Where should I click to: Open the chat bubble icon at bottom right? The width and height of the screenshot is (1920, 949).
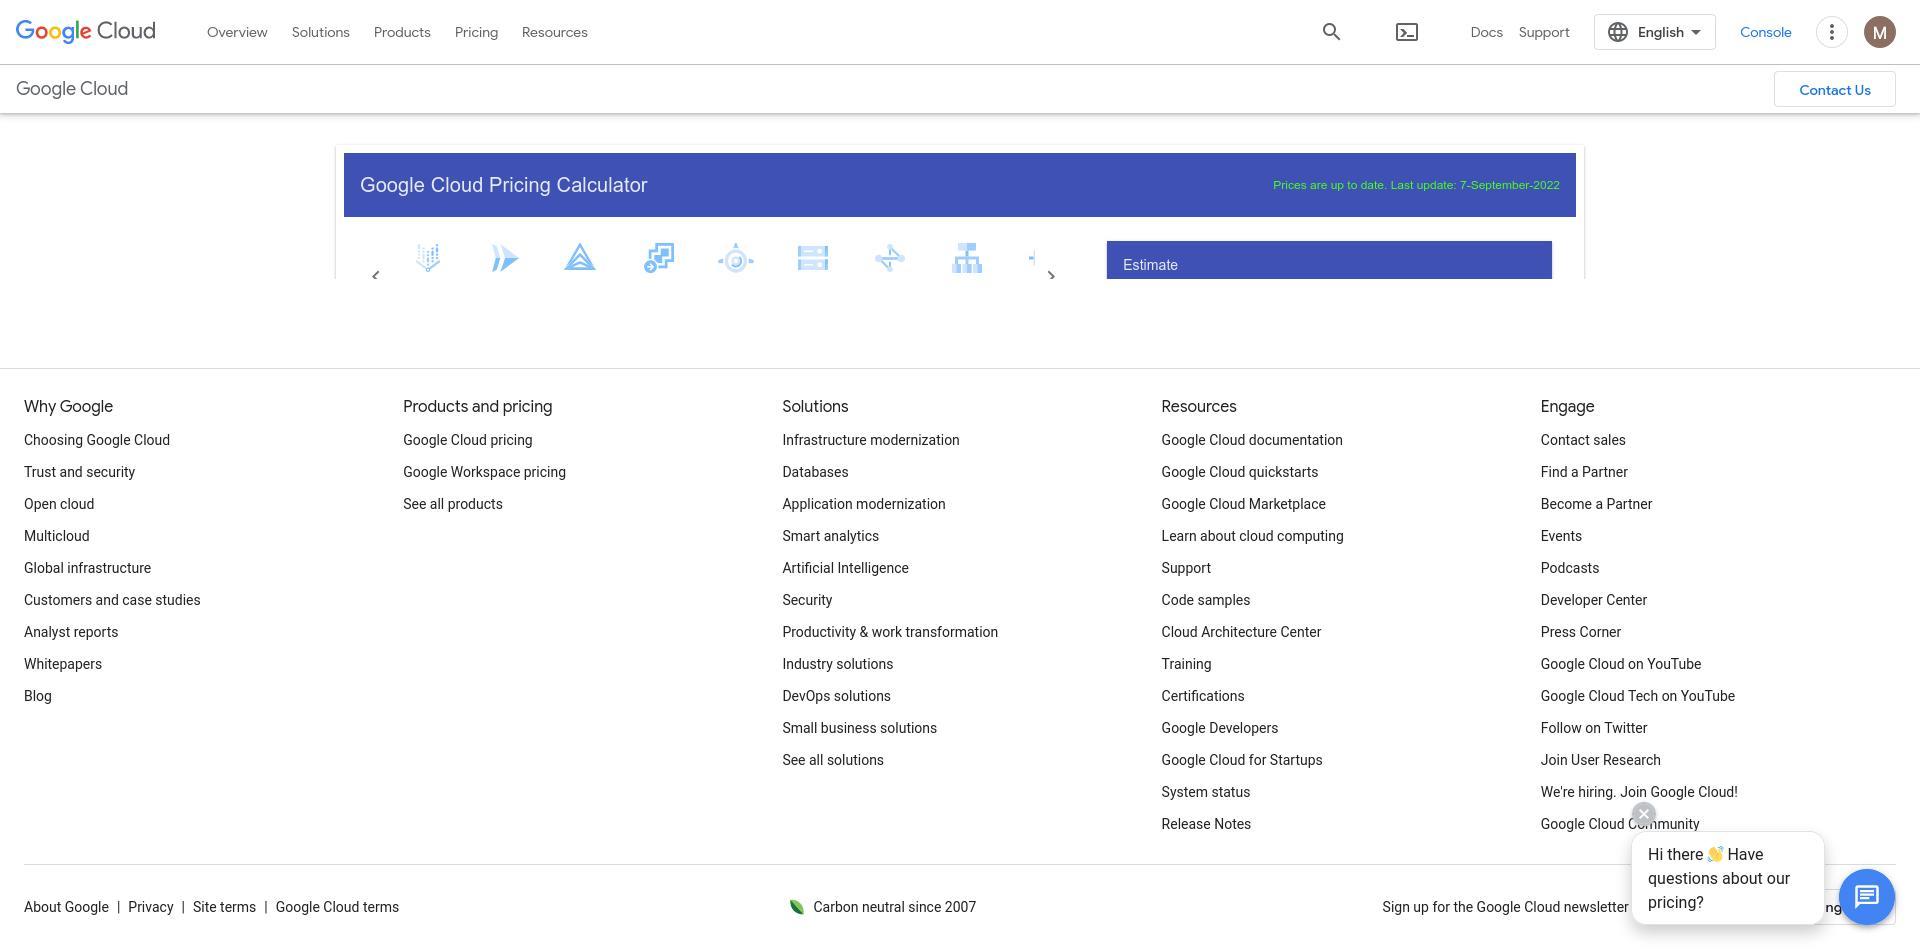pyautogui.click(x=1866, y=897)
